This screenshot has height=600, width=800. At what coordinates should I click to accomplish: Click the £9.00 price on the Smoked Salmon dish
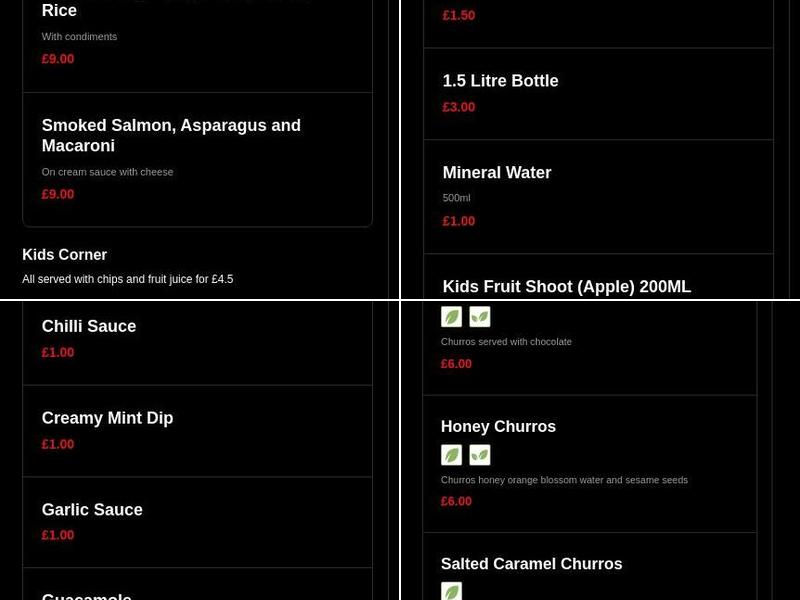click(x=57, y=194)
